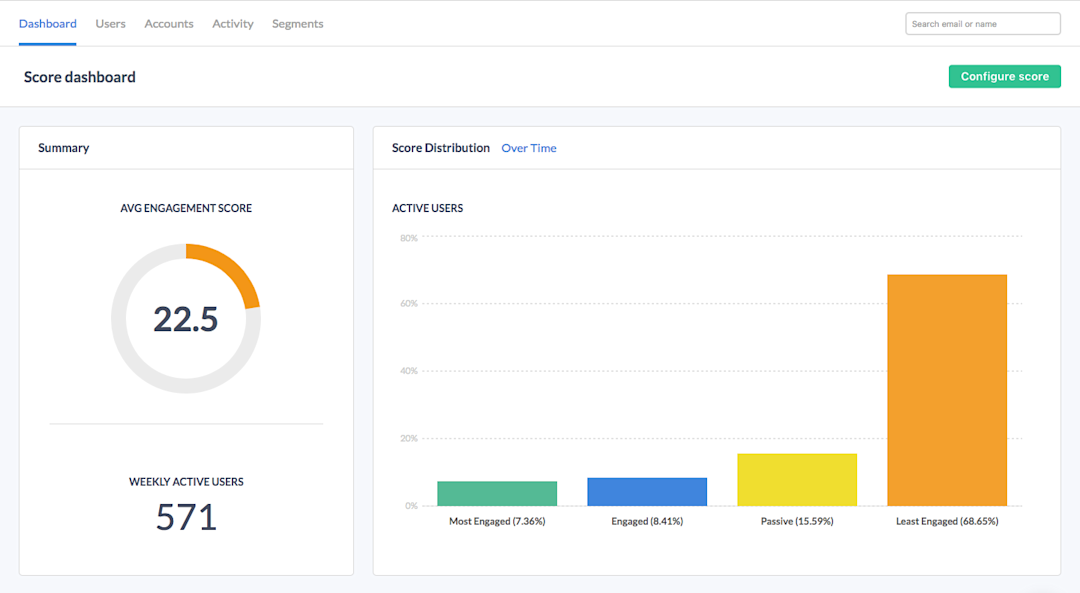This screenshot has height=593, width=1080.
Task: Open the Activity tab
Action: 233,23
